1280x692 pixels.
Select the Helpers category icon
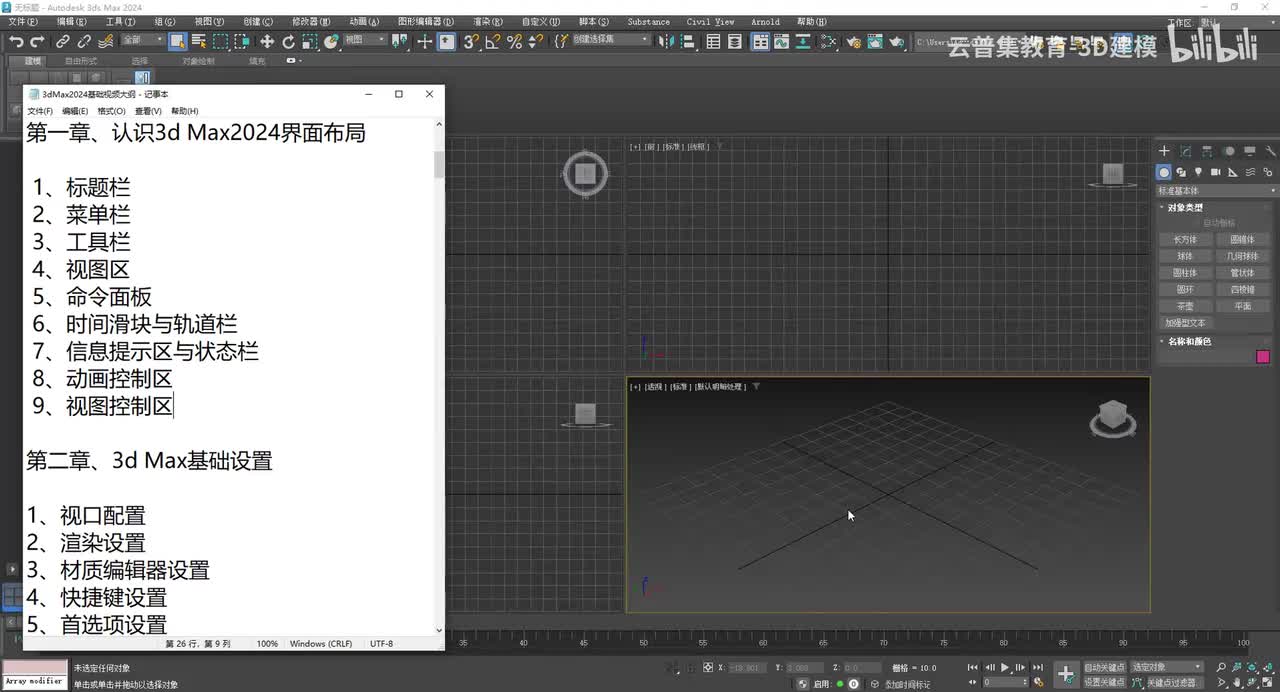1232,172
